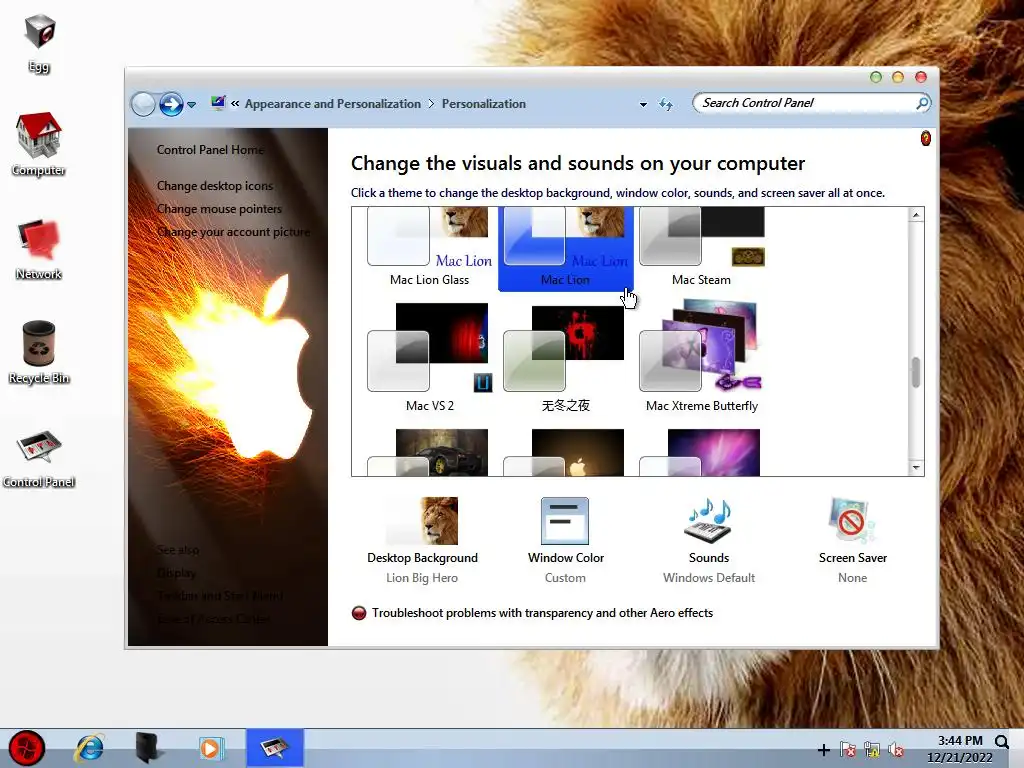Open the address bar history dropdown arrow
This screenshot has height=768, width=1024.
643,104
